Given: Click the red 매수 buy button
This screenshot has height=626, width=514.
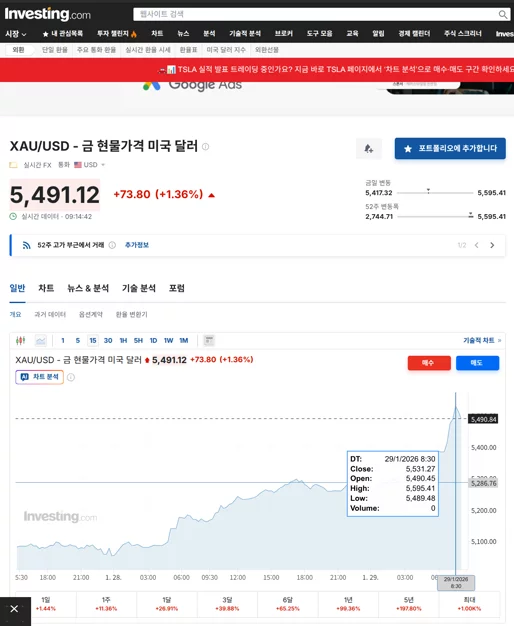Looking at the screenshot, I should (x=429, y=363).
